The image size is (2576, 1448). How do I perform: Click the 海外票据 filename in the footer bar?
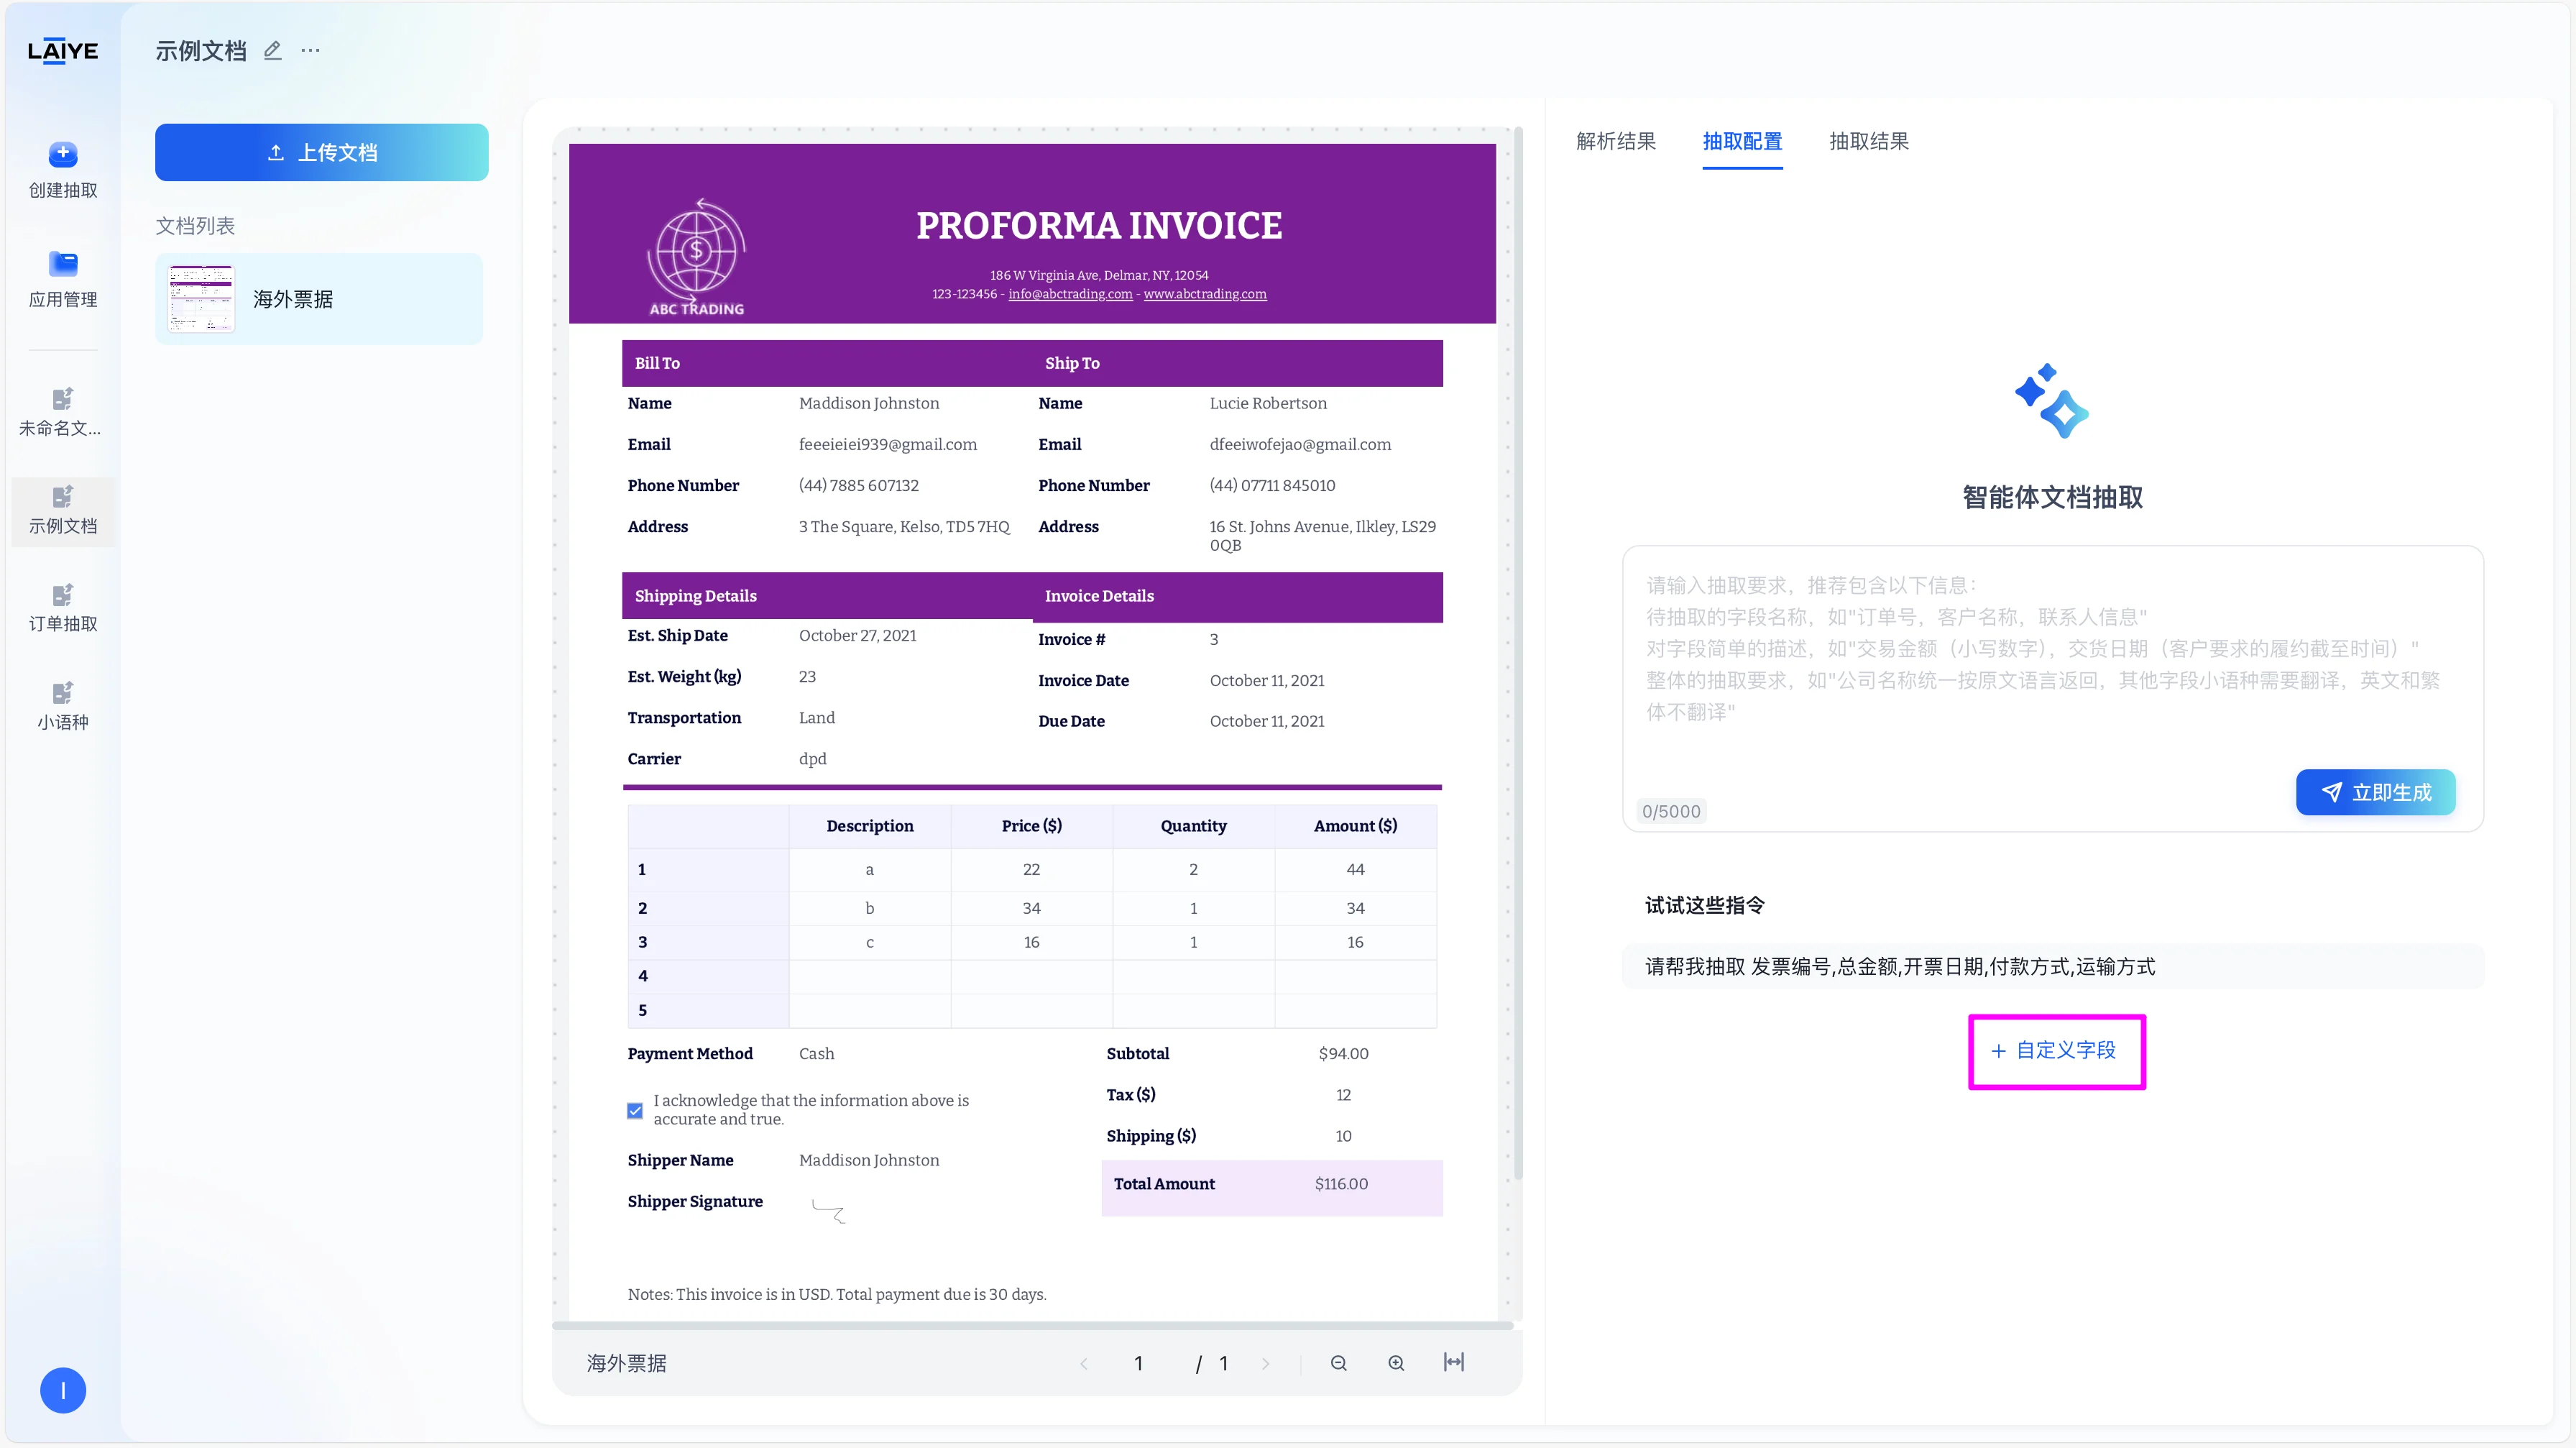click(626, 1363)
